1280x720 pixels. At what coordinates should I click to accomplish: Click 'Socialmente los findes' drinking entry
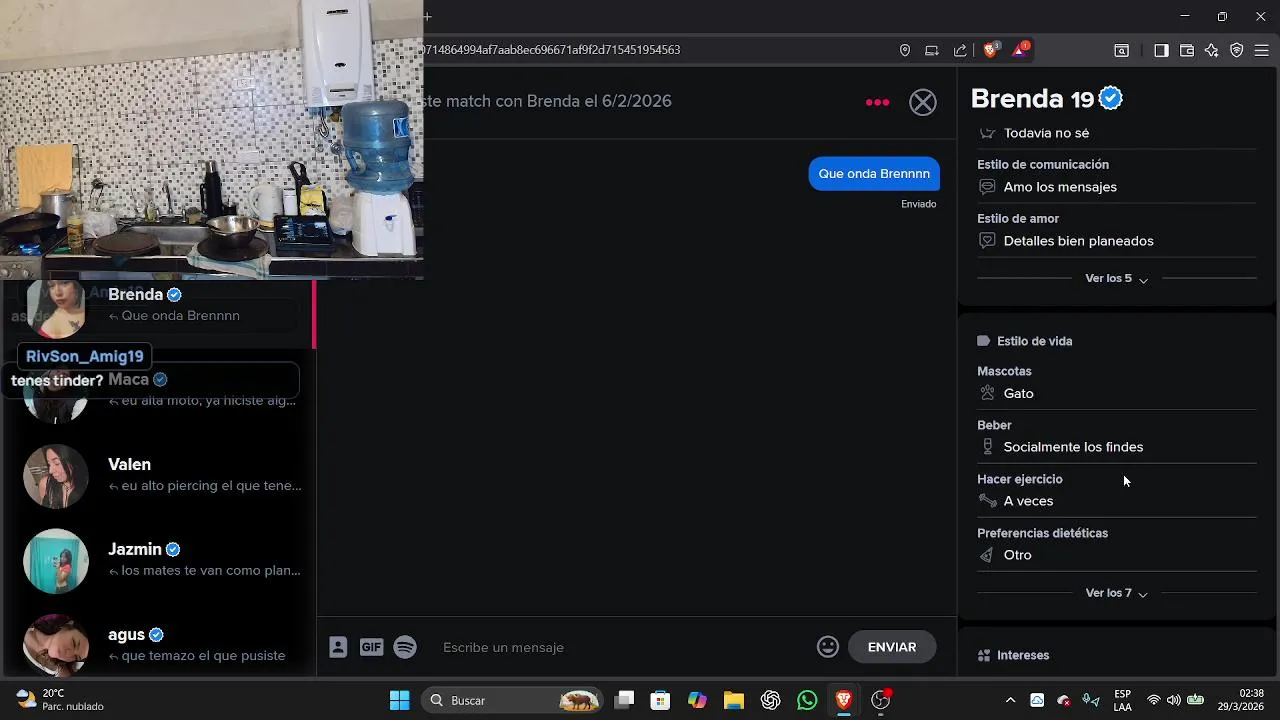click(1073, 447)
